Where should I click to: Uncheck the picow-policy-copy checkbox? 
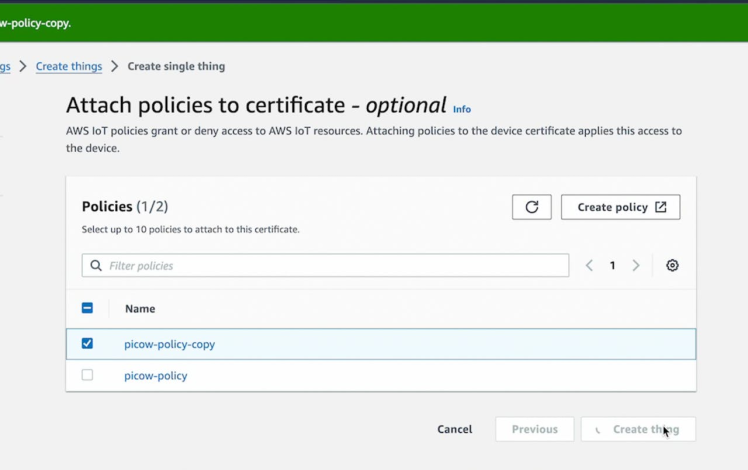[87, 344]
